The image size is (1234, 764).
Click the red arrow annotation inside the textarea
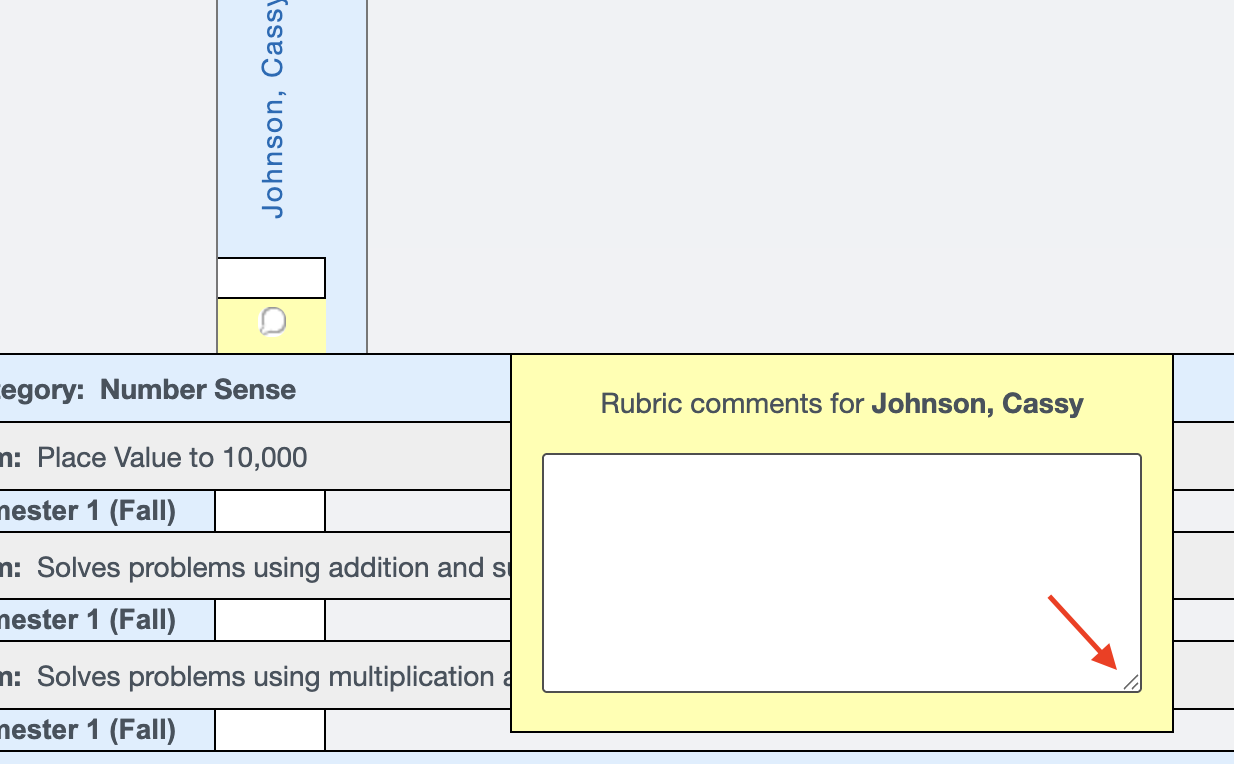pyautogui.click(x=1083, y=632)
